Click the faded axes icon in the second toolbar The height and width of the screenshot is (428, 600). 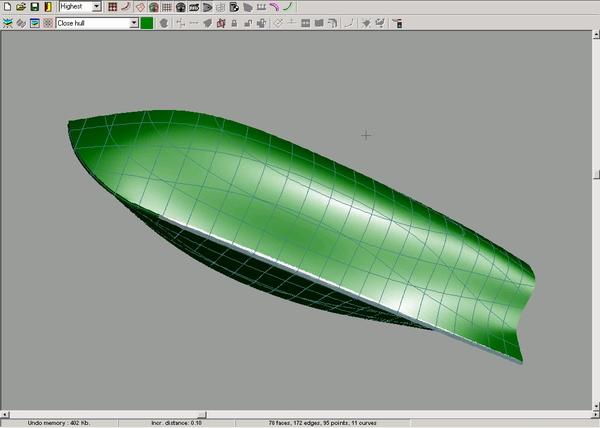181,23
